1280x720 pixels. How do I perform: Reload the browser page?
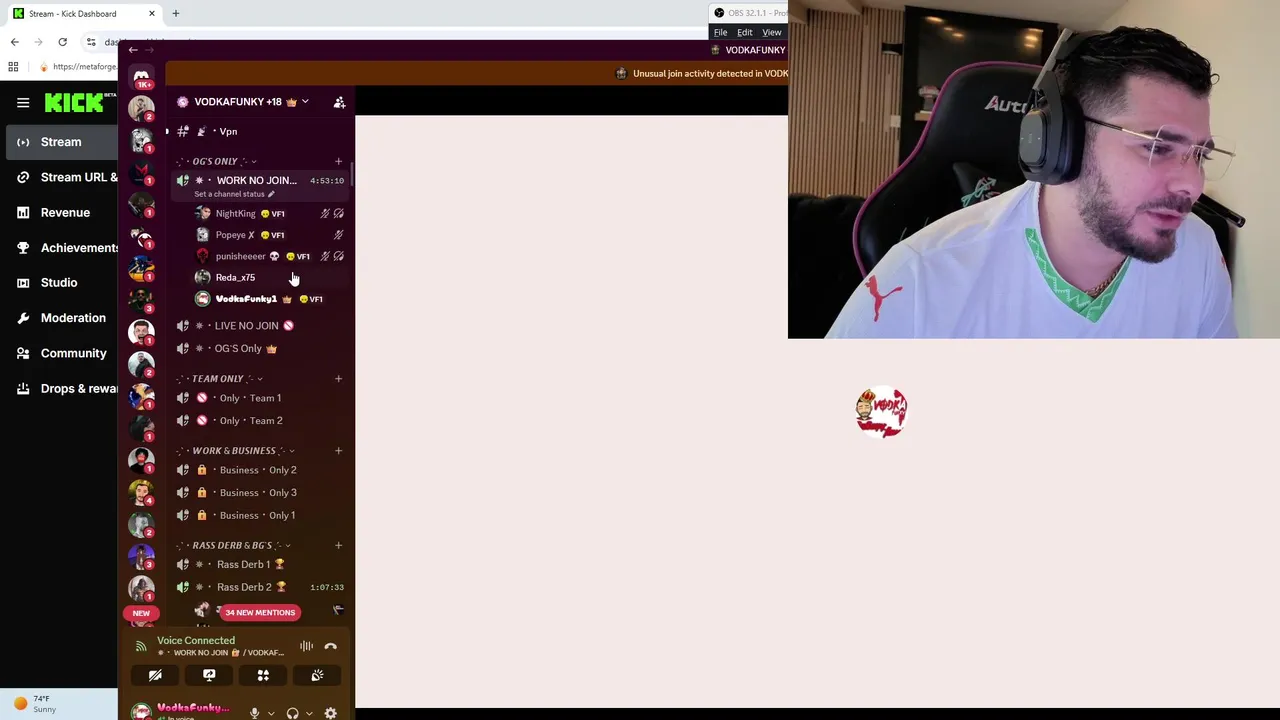pyautogui.click(x=62, y=42)
